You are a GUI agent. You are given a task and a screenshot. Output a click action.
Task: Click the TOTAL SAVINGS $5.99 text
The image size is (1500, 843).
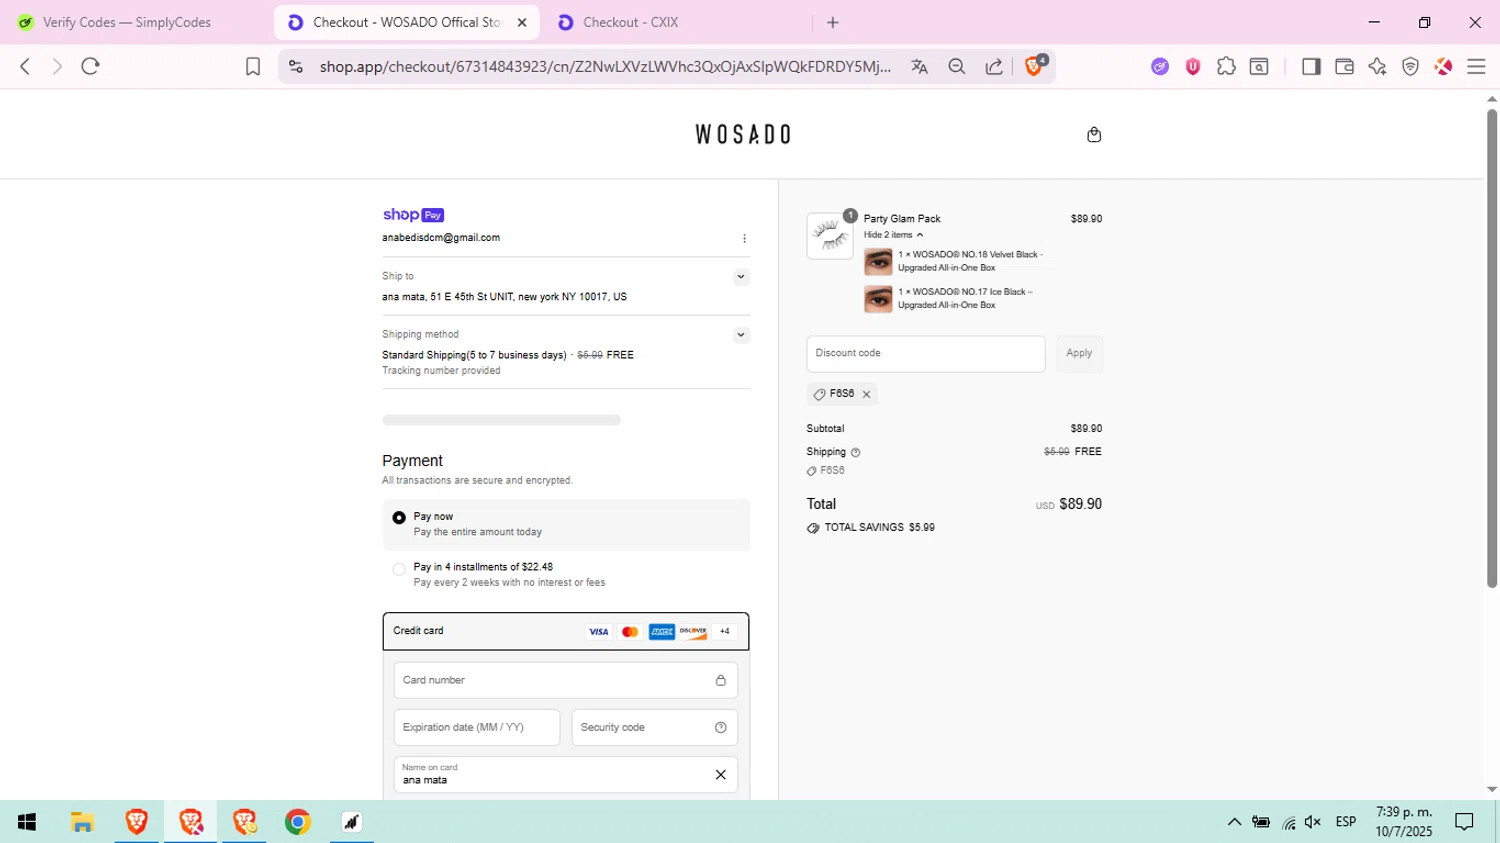(879, 527)
